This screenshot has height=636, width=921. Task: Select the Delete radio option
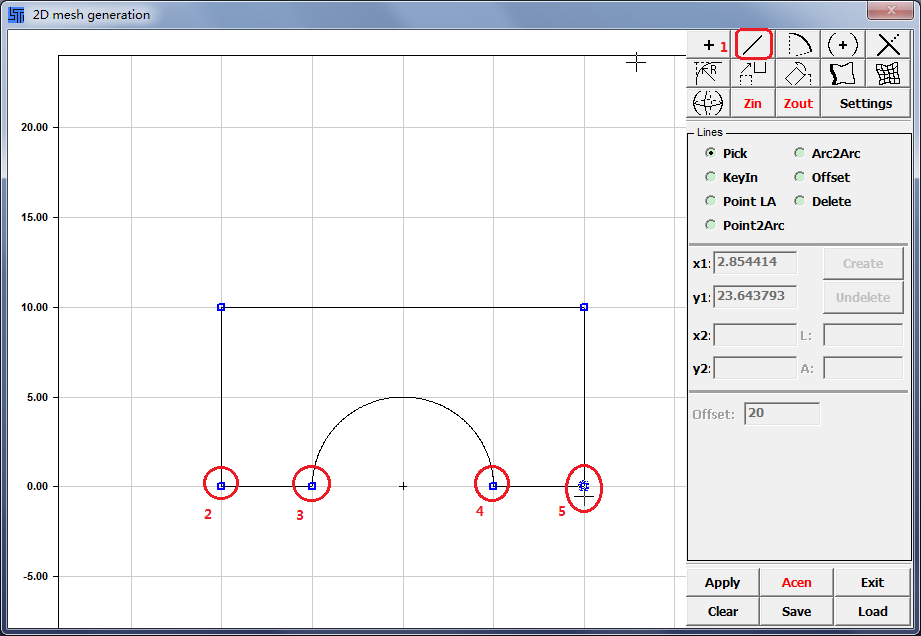(800, 201)
